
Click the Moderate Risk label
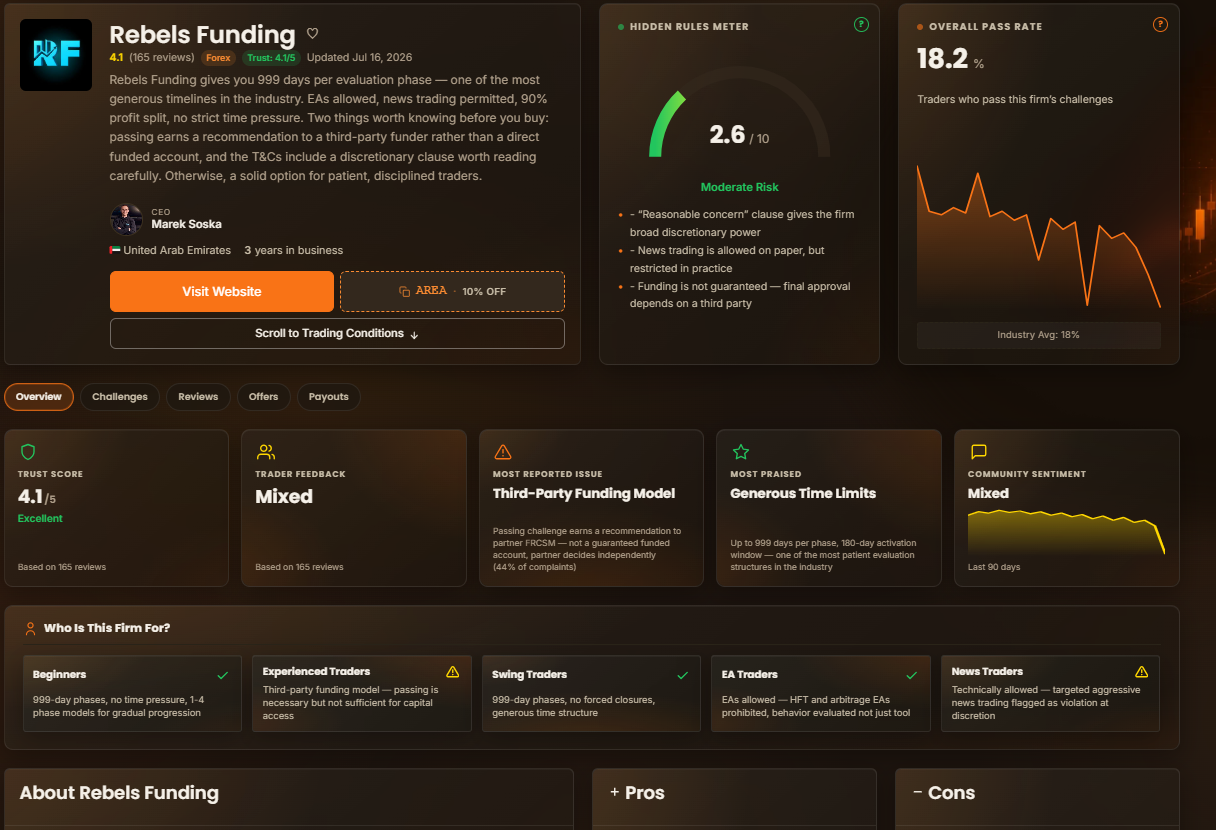pyautogui.click(x=739, y=187)
